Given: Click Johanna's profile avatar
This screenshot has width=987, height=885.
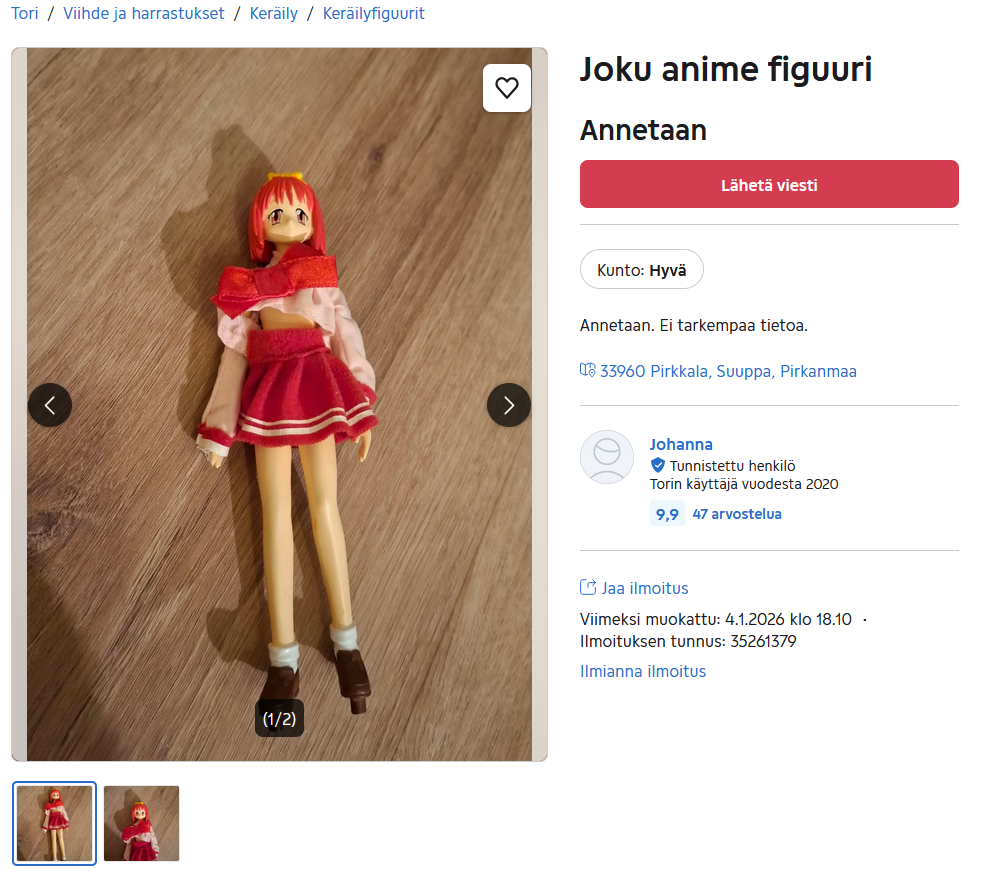Looking at the screenshot, I should pyautogui.click(x=607, y=457).
